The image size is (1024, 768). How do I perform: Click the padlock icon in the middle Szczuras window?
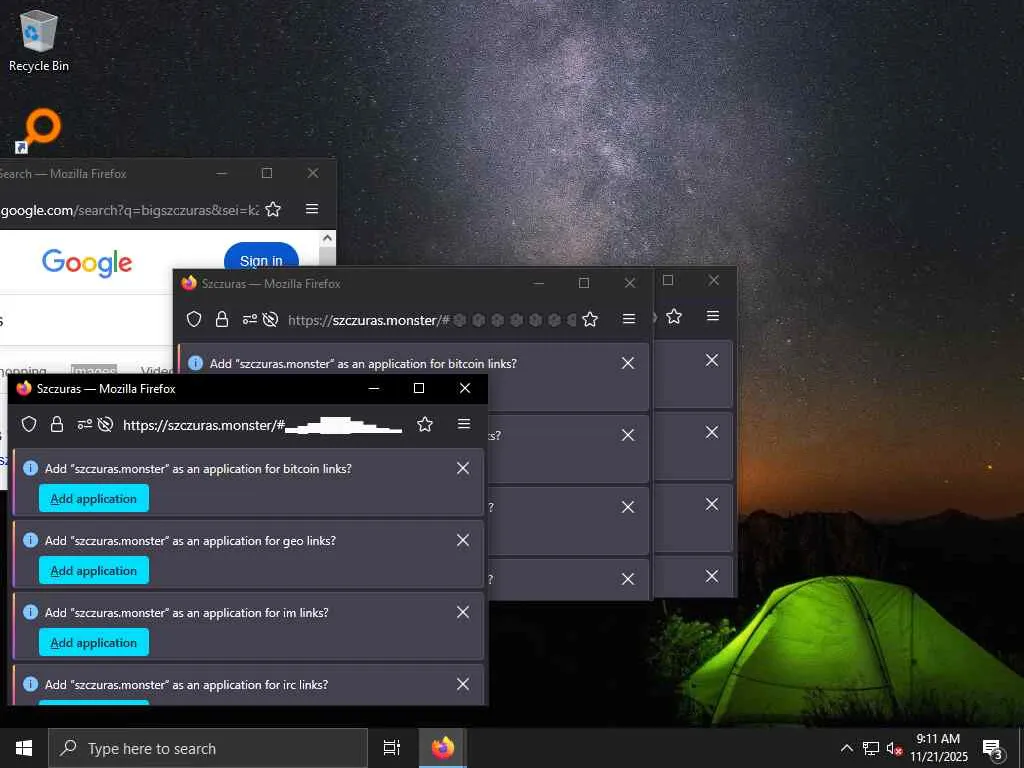point(222,319)
